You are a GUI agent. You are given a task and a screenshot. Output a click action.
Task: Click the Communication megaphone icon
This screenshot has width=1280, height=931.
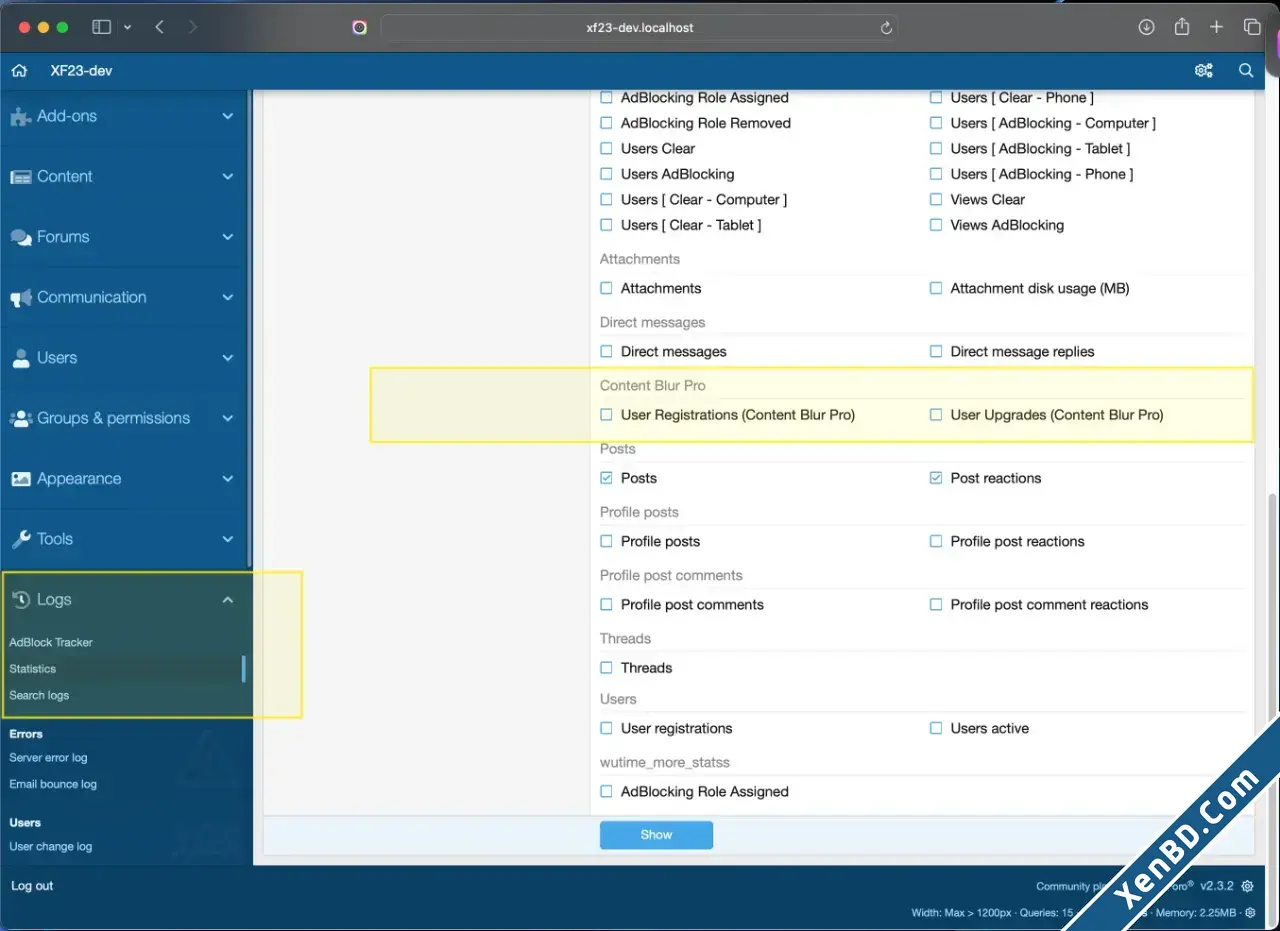(20, 298)
